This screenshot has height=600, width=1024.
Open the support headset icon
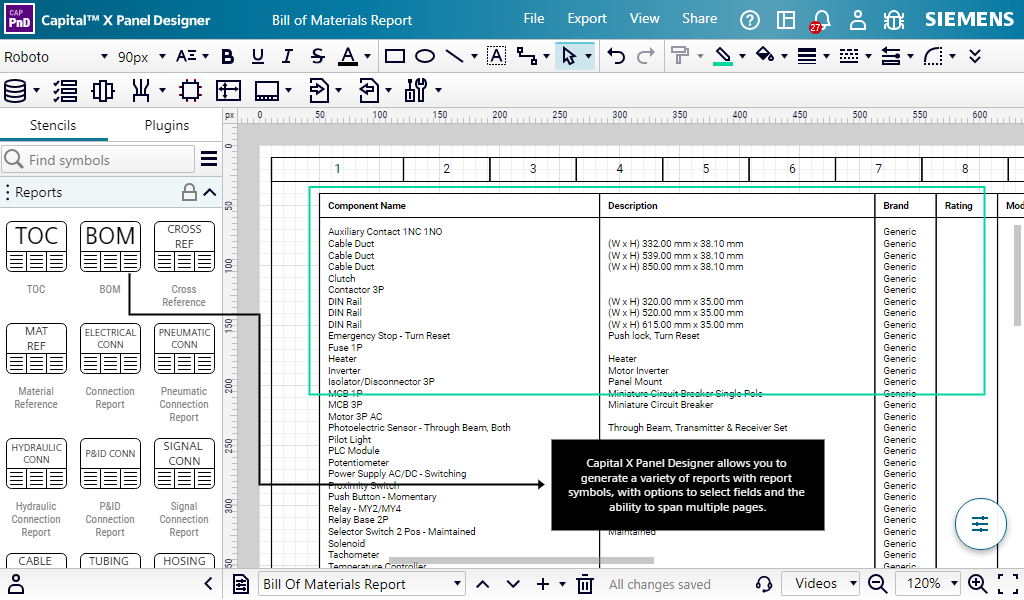(x=763, y=584)
